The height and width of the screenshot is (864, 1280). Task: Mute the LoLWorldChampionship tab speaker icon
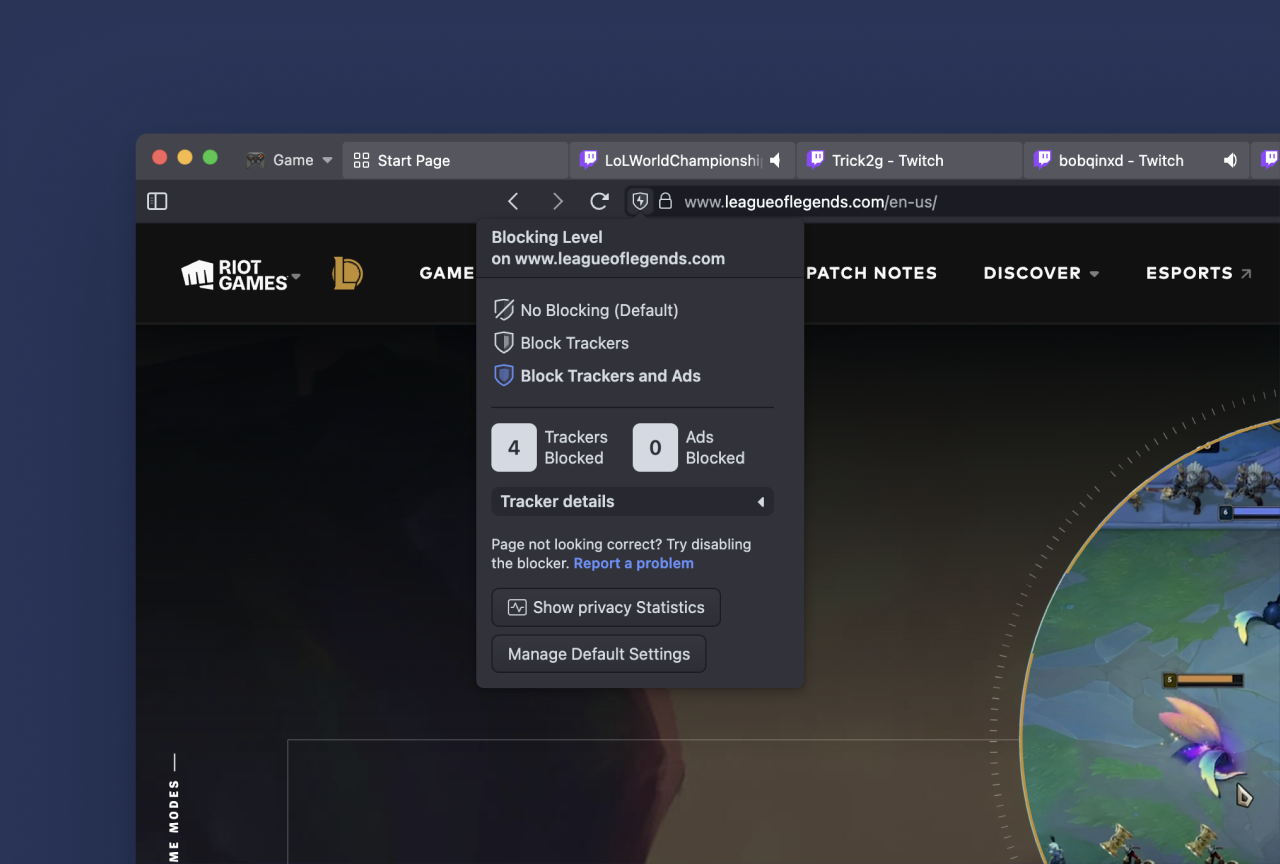click(776, 160)
